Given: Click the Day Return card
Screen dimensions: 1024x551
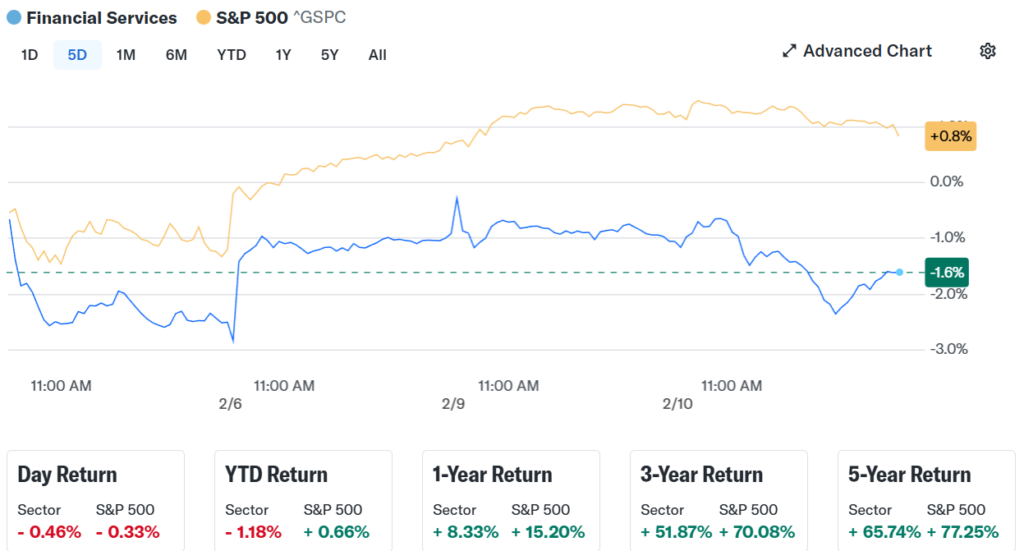Looking at the screenshot, I should [x=96, y=499].
